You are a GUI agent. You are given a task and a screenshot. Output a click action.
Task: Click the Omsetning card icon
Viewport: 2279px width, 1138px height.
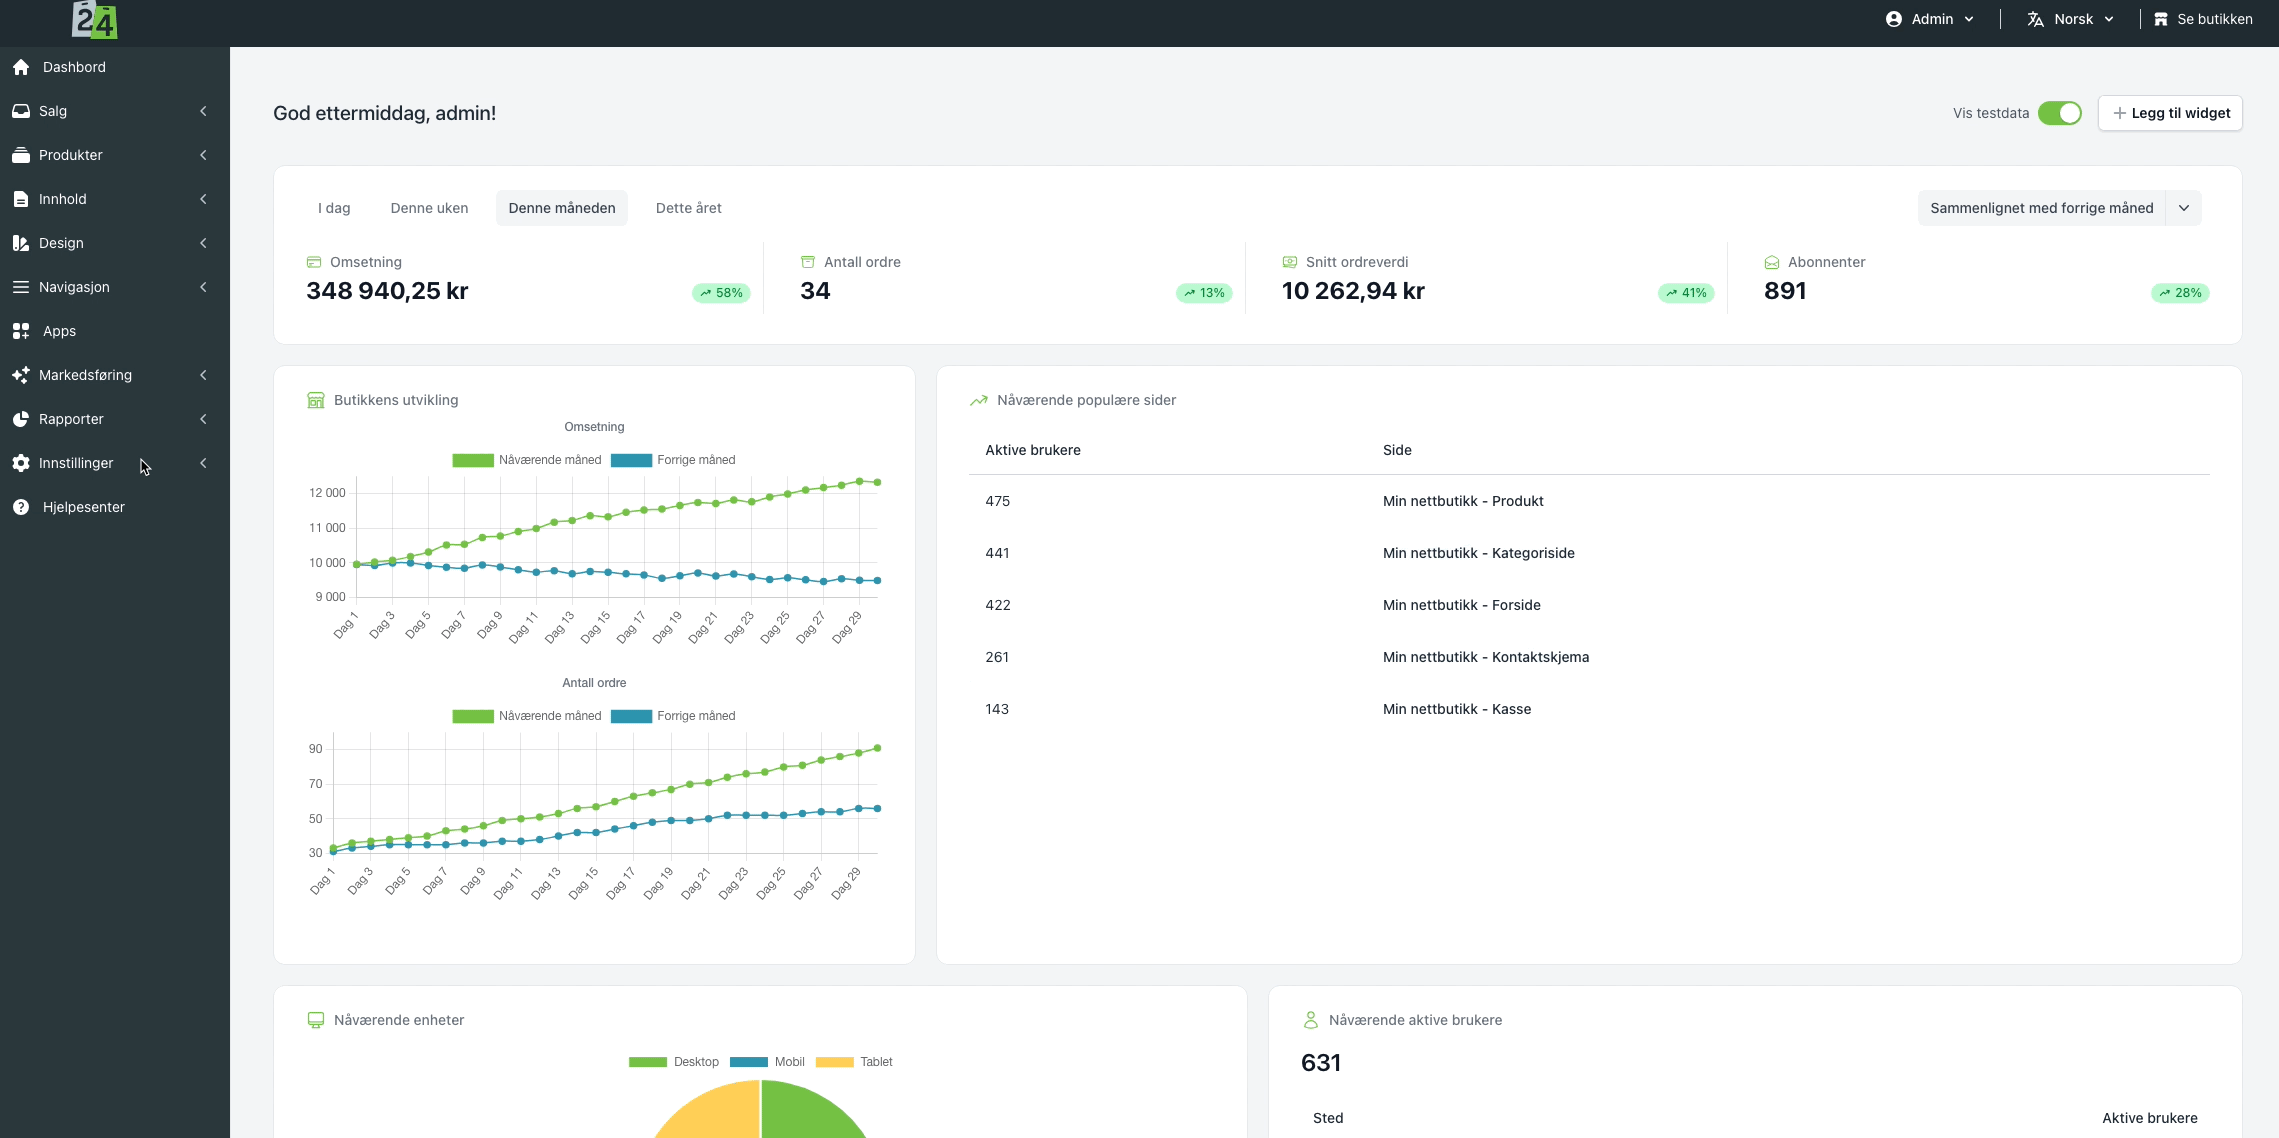[314, 262]
